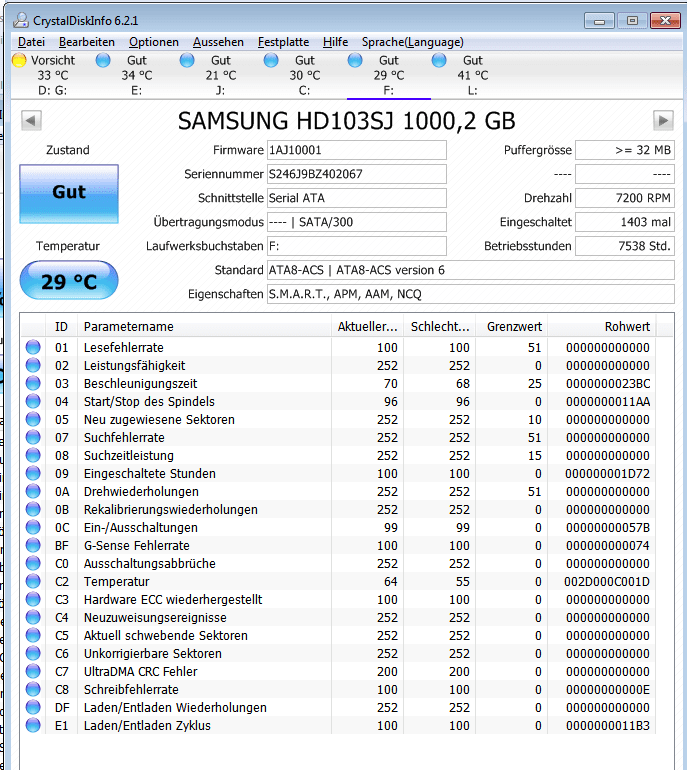Click the Seriennummer field
Image resolution: width=695 pixels, height=770 pixels.
(x=357, y=174)
